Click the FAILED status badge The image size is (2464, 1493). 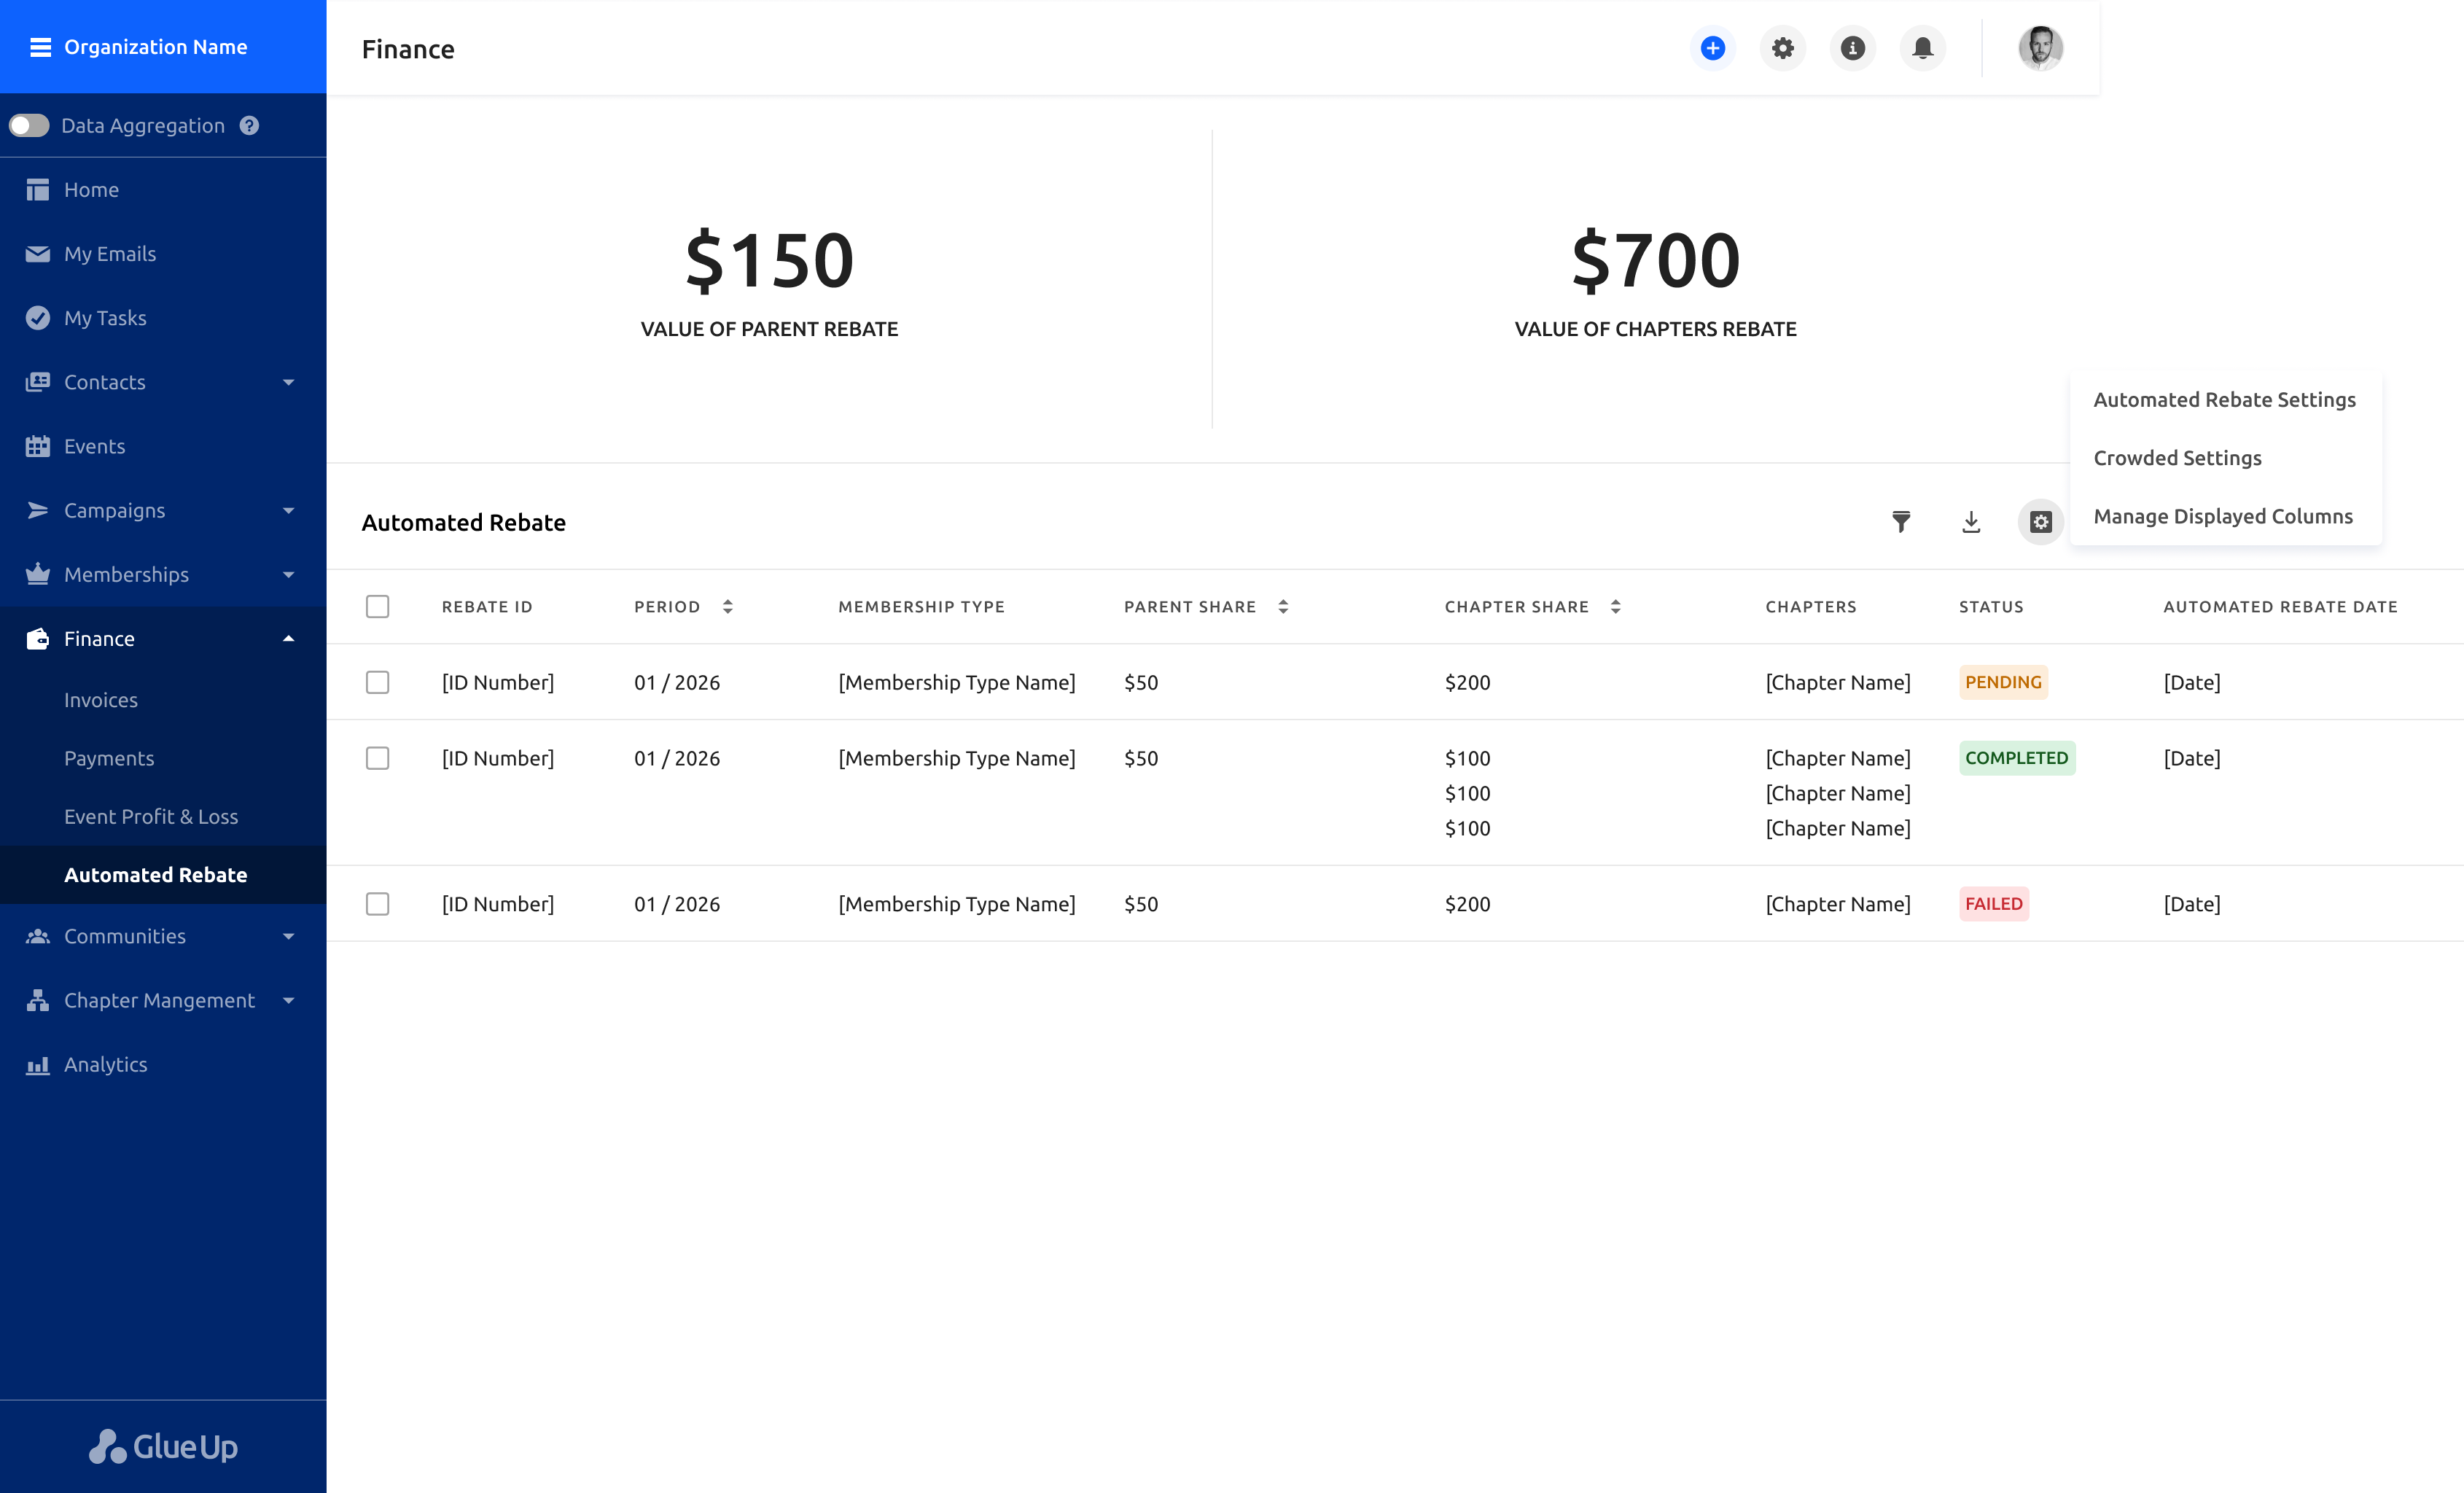(x=1994, y=904)
